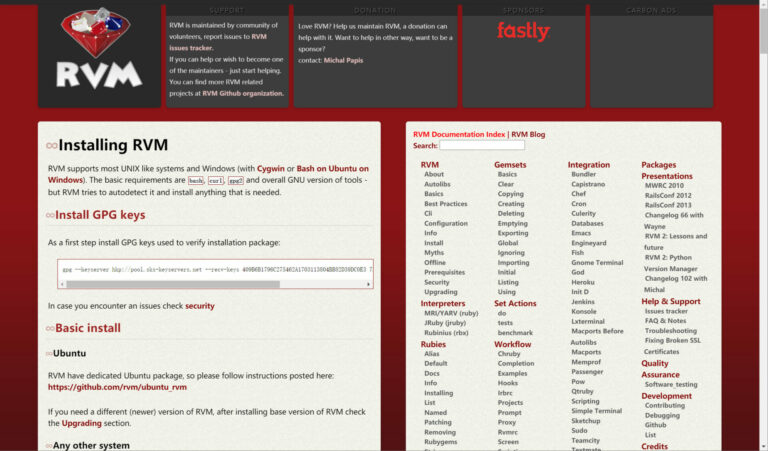Open the RVM Blog link
768x451 pixels.
pyautogui.click(x=528, y=134)
